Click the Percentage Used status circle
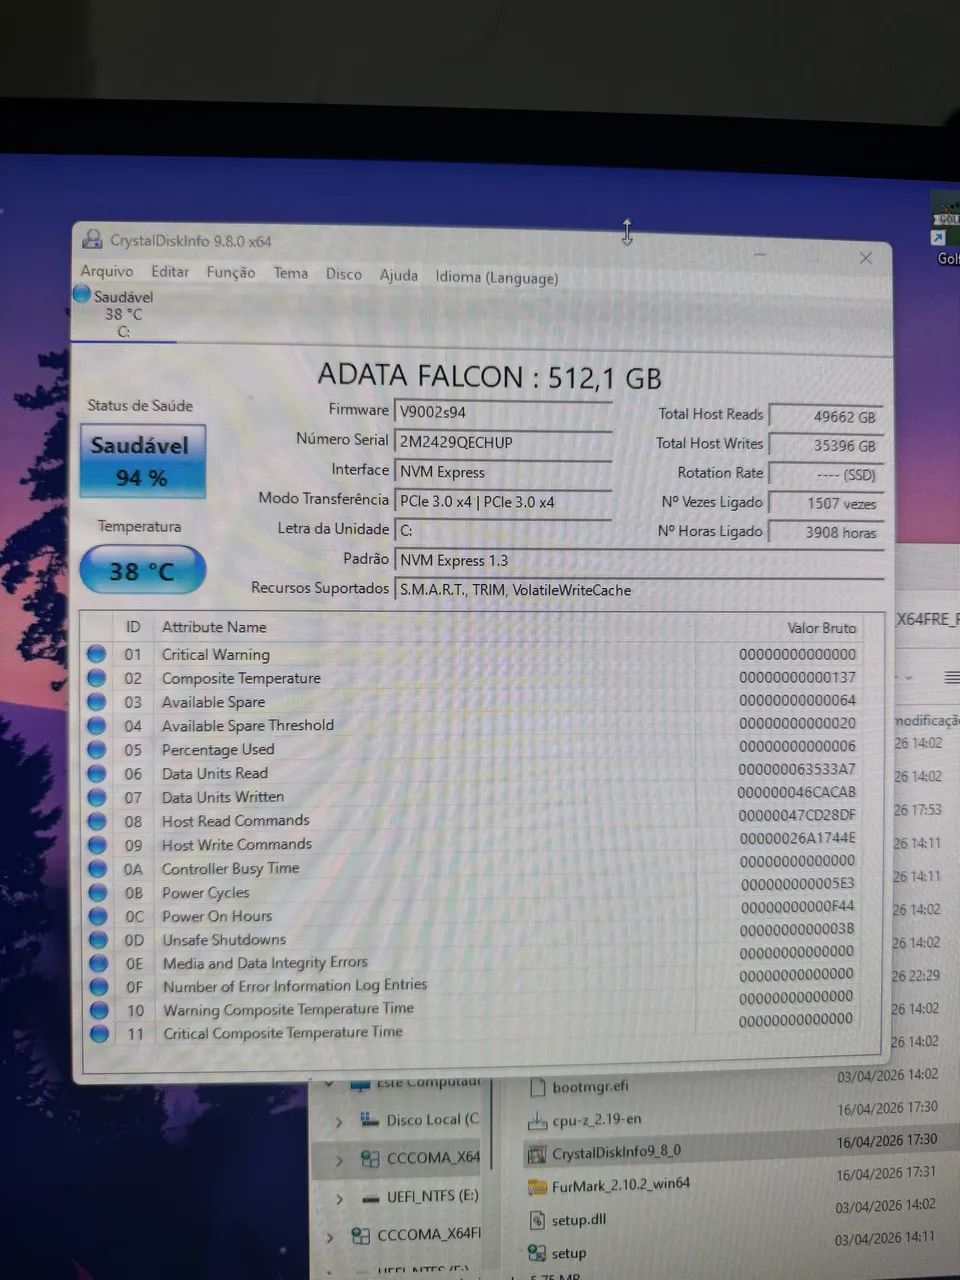This screenshot has width=960, height=1280. click(x=96, y=749)
